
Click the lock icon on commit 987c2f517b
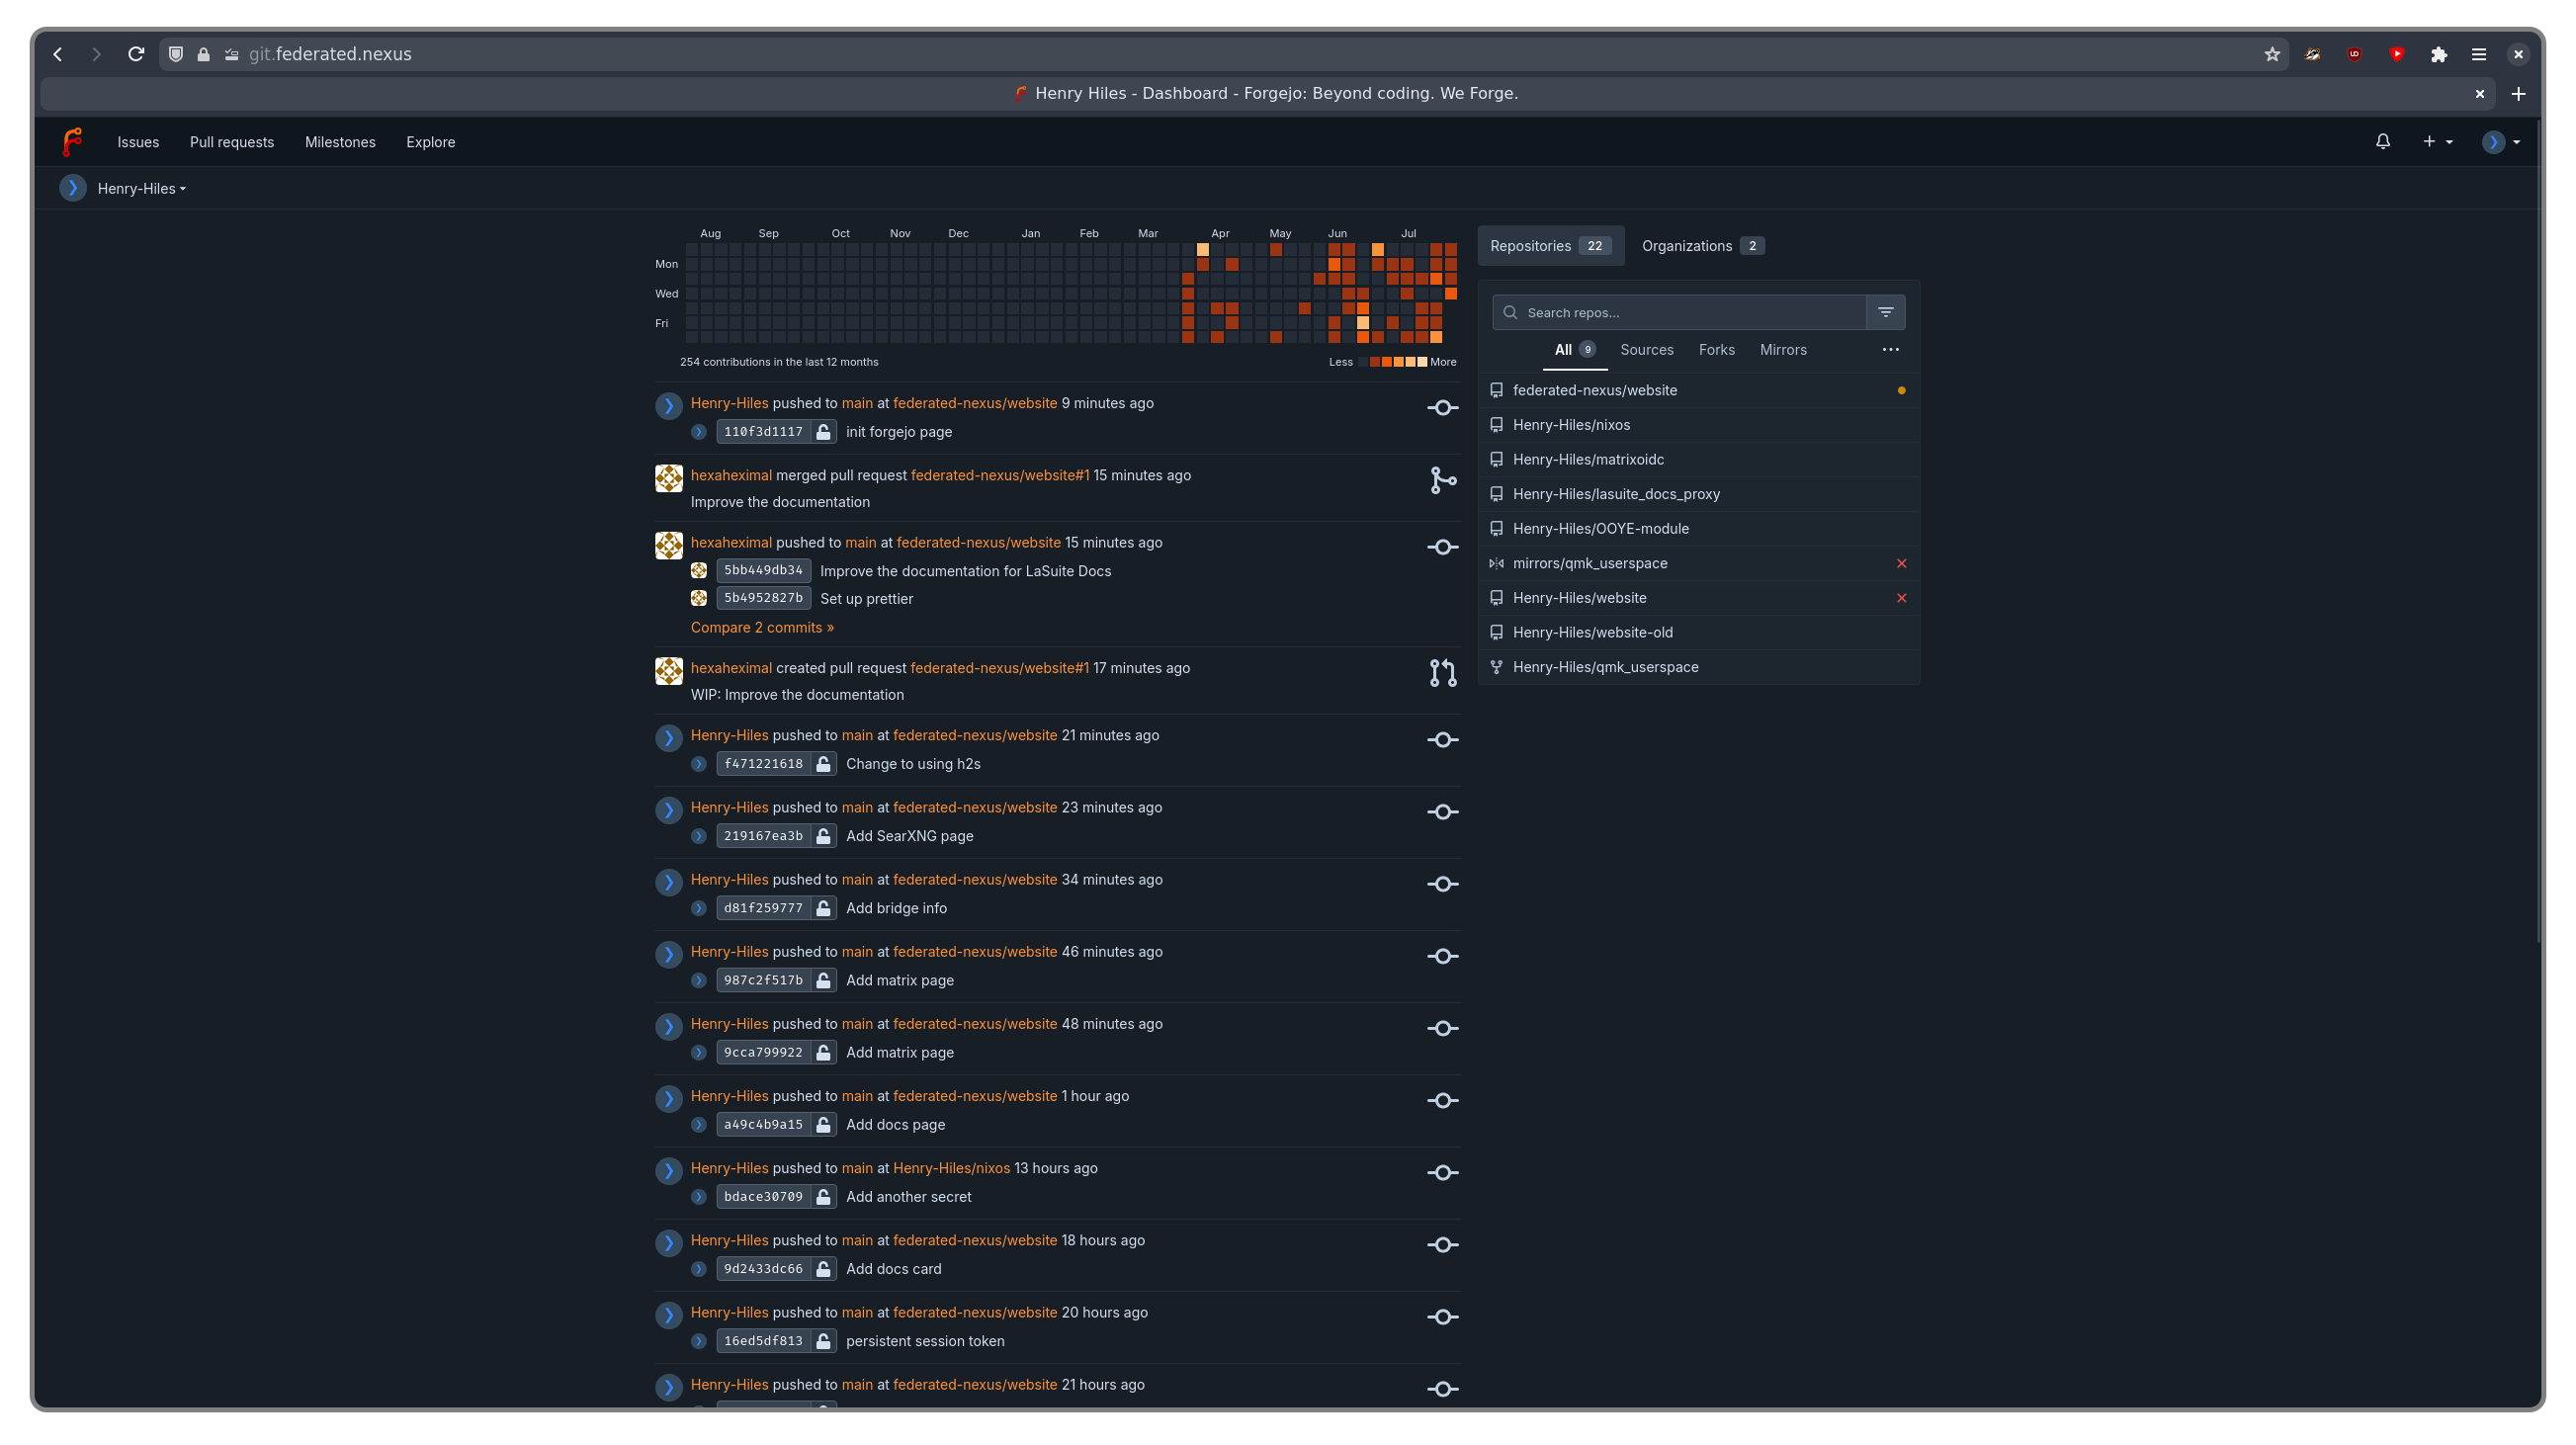pyautogui.click(x=823, y=980)
